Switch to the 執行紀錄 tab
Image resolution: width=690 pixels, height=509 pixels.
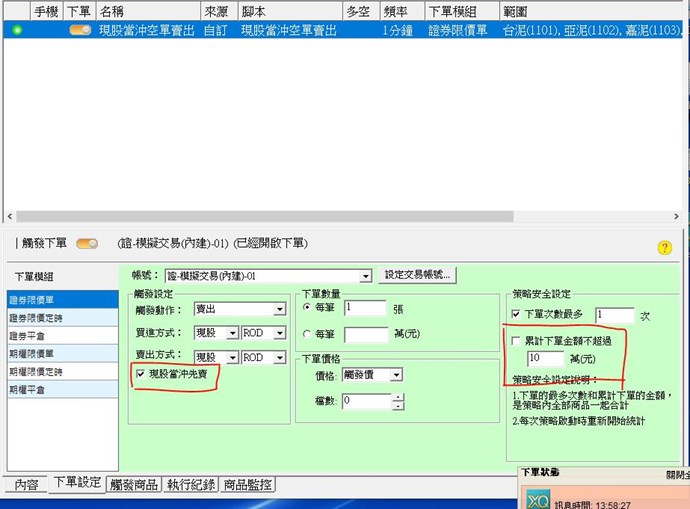[x=191, y=485]
